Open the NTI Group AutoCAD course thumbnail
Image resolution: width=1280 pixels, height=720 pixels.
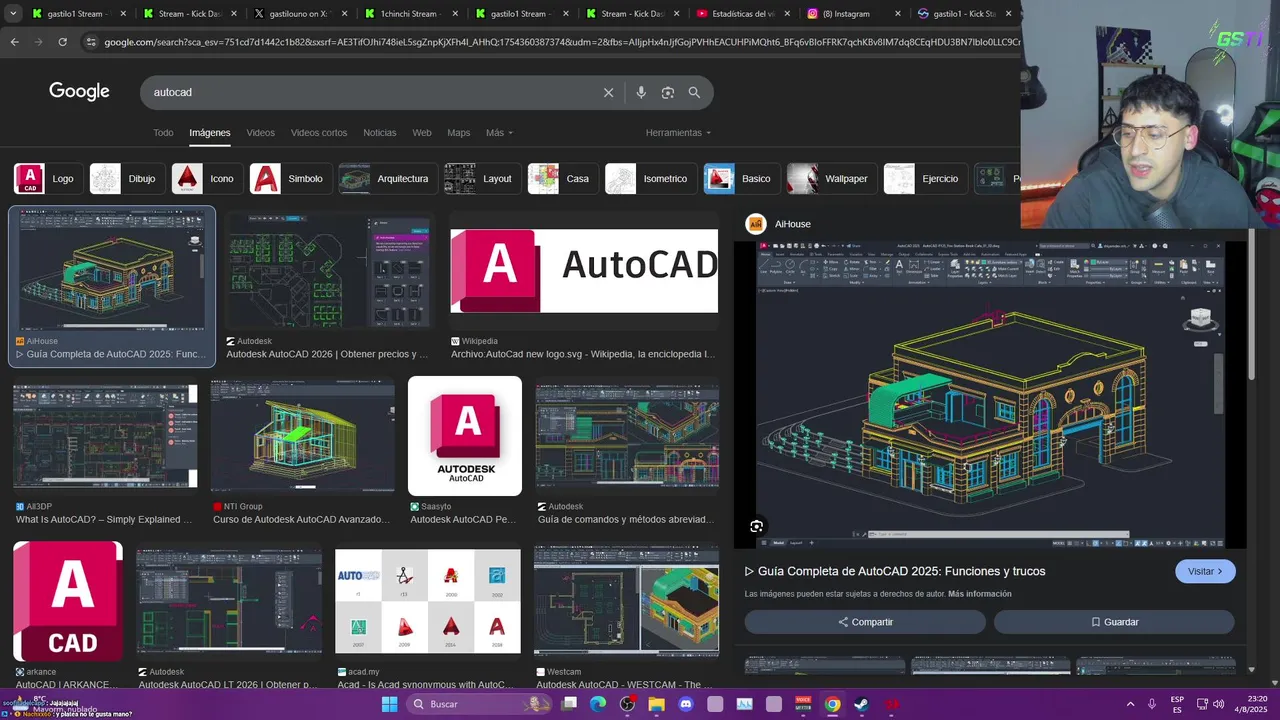pos(303,436)
